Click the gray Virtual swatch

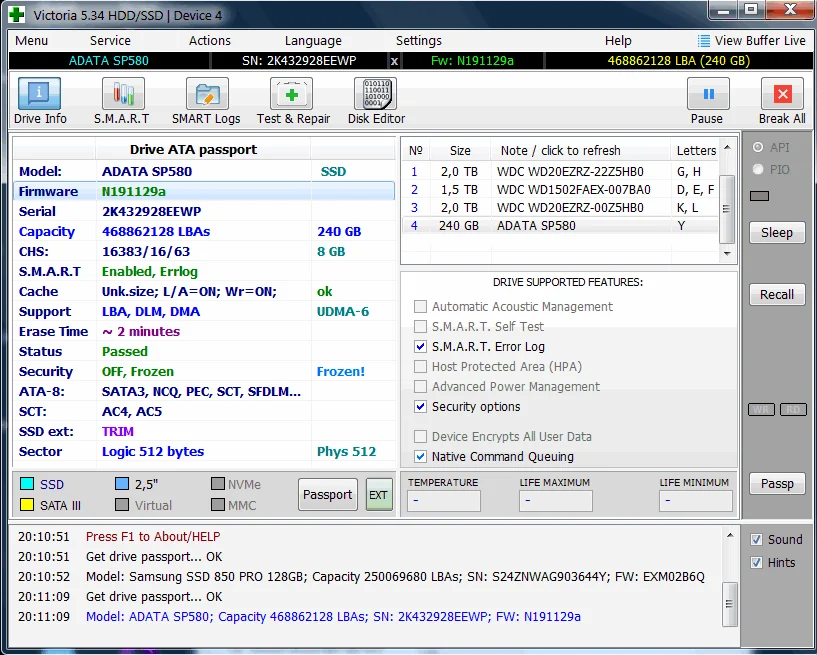point(122,505)
